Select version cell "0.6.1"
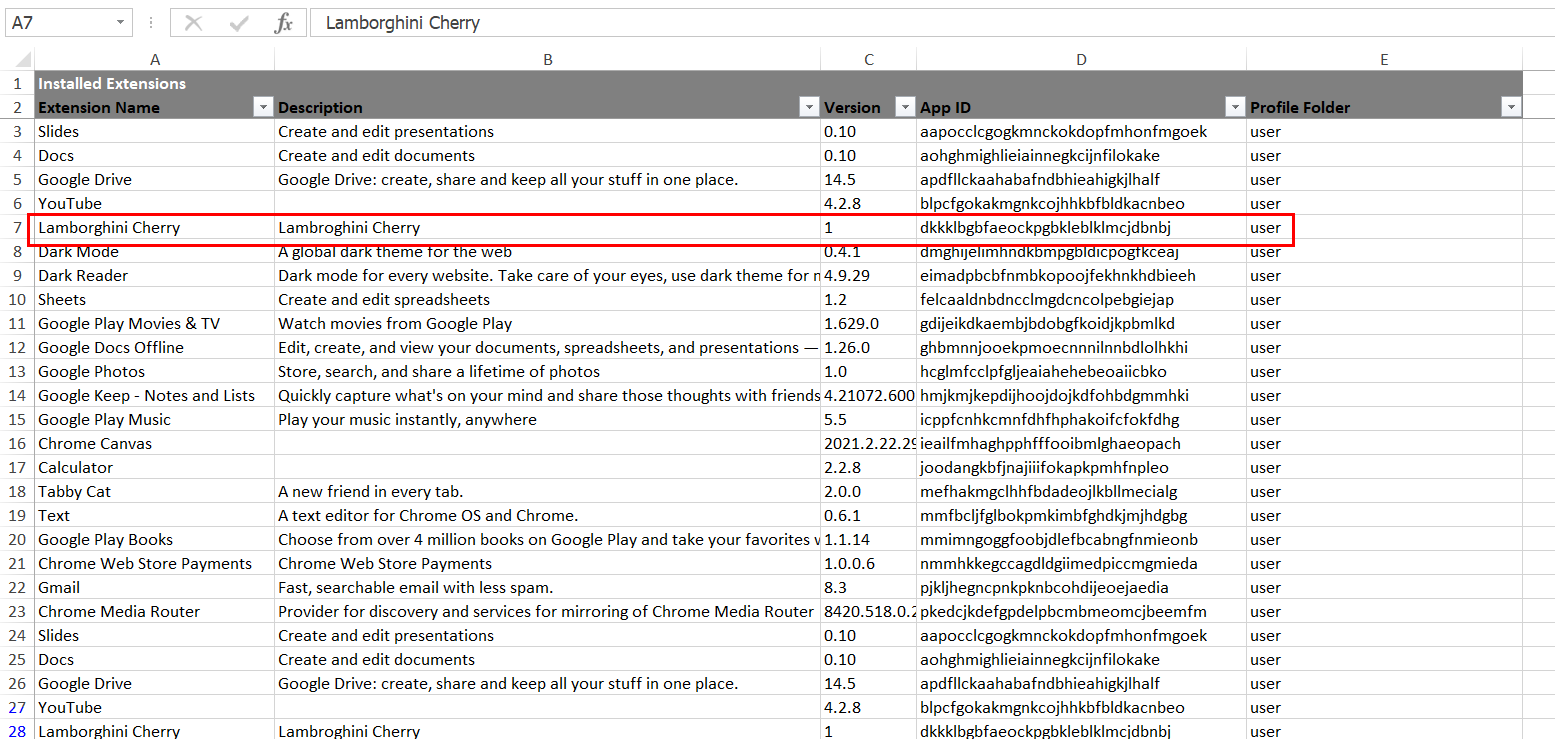 point(869,515)
